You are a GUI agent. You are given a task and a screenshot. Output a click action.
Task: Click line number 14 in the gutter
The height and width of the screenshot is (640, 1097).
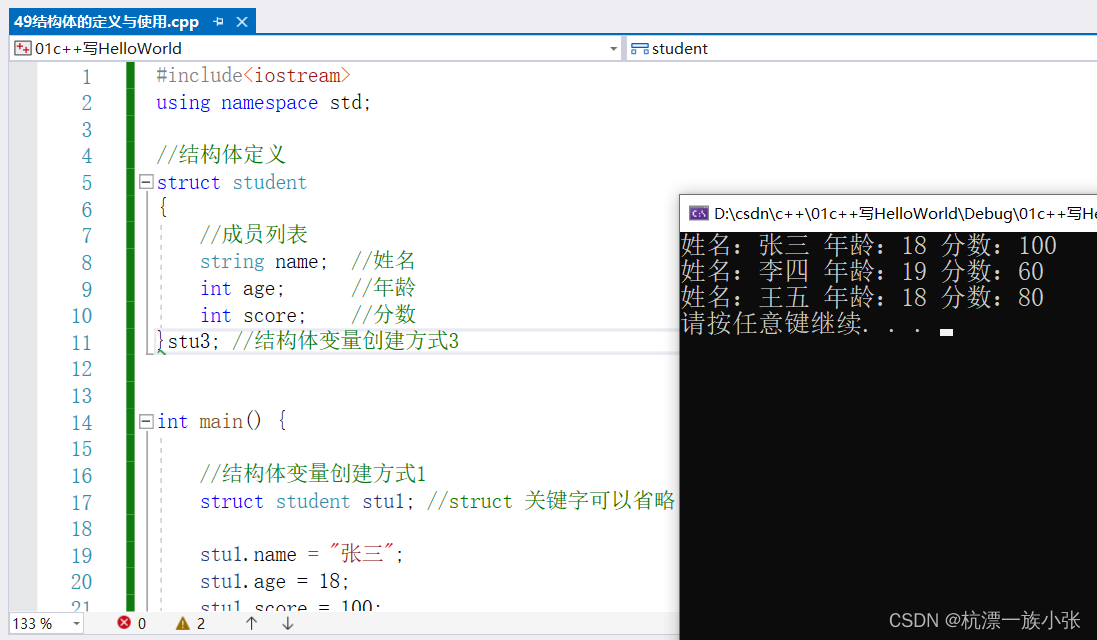82,422
